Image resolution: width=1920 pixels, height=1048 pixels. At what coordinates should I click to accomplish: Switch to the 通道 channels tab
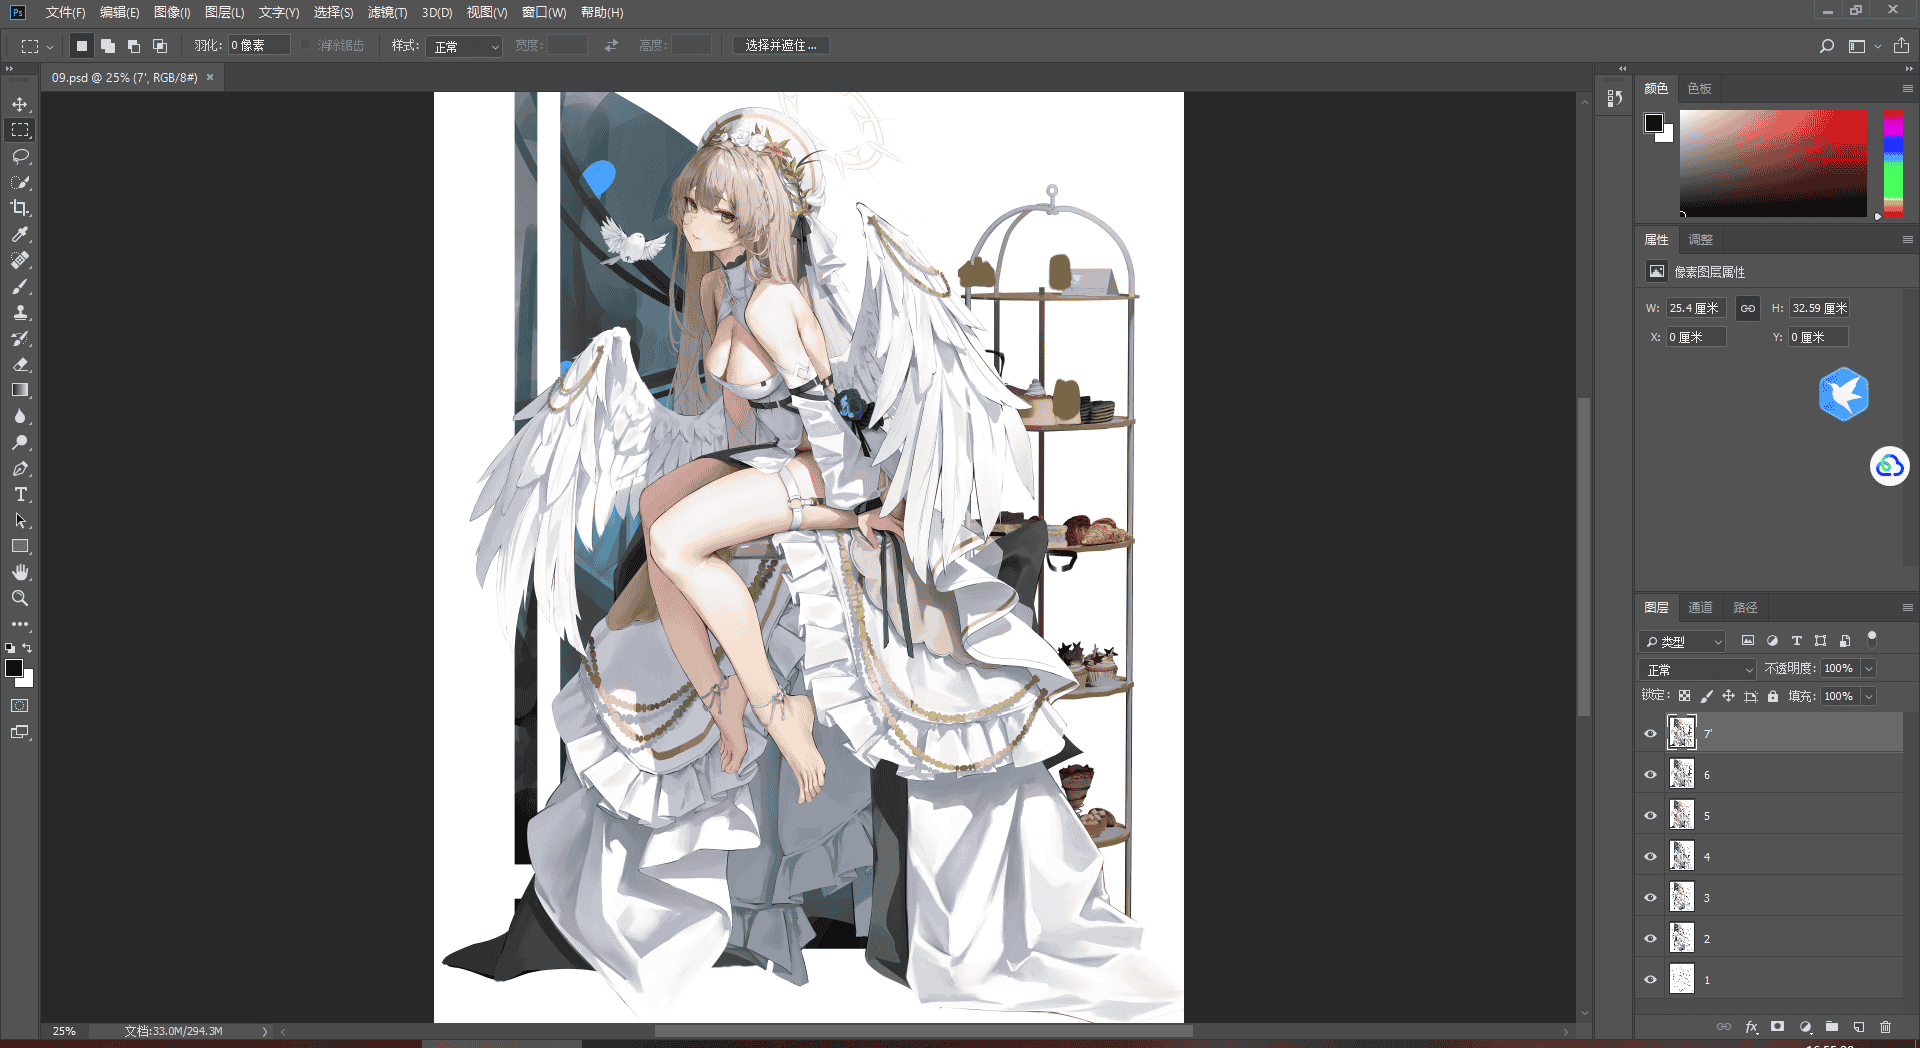[x=1700, y=607]
